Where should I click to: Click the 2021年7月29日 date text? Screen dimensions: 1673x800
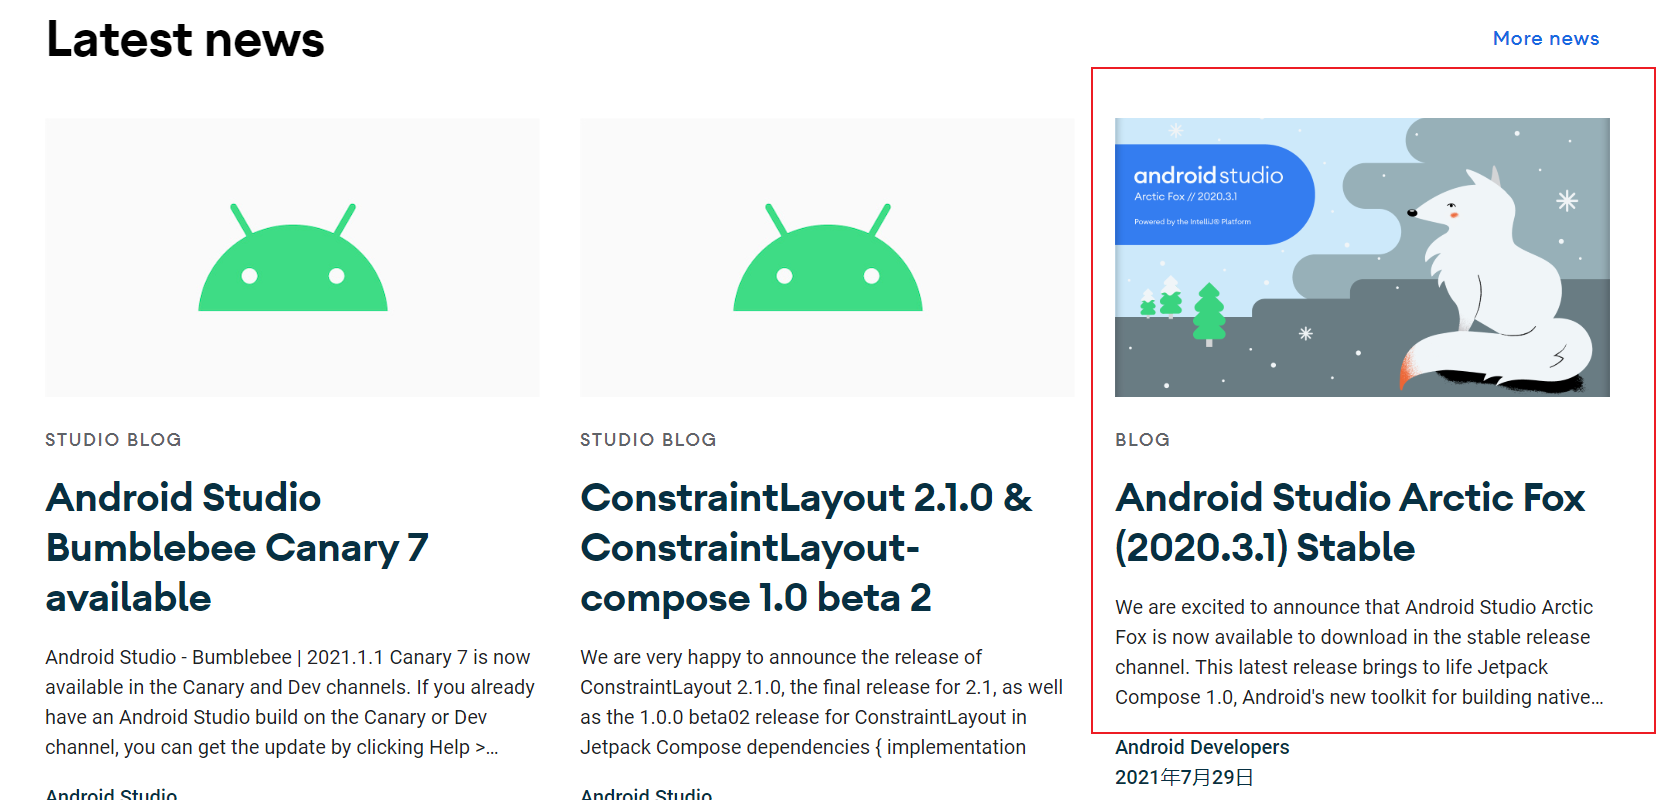pos(1184,777)
